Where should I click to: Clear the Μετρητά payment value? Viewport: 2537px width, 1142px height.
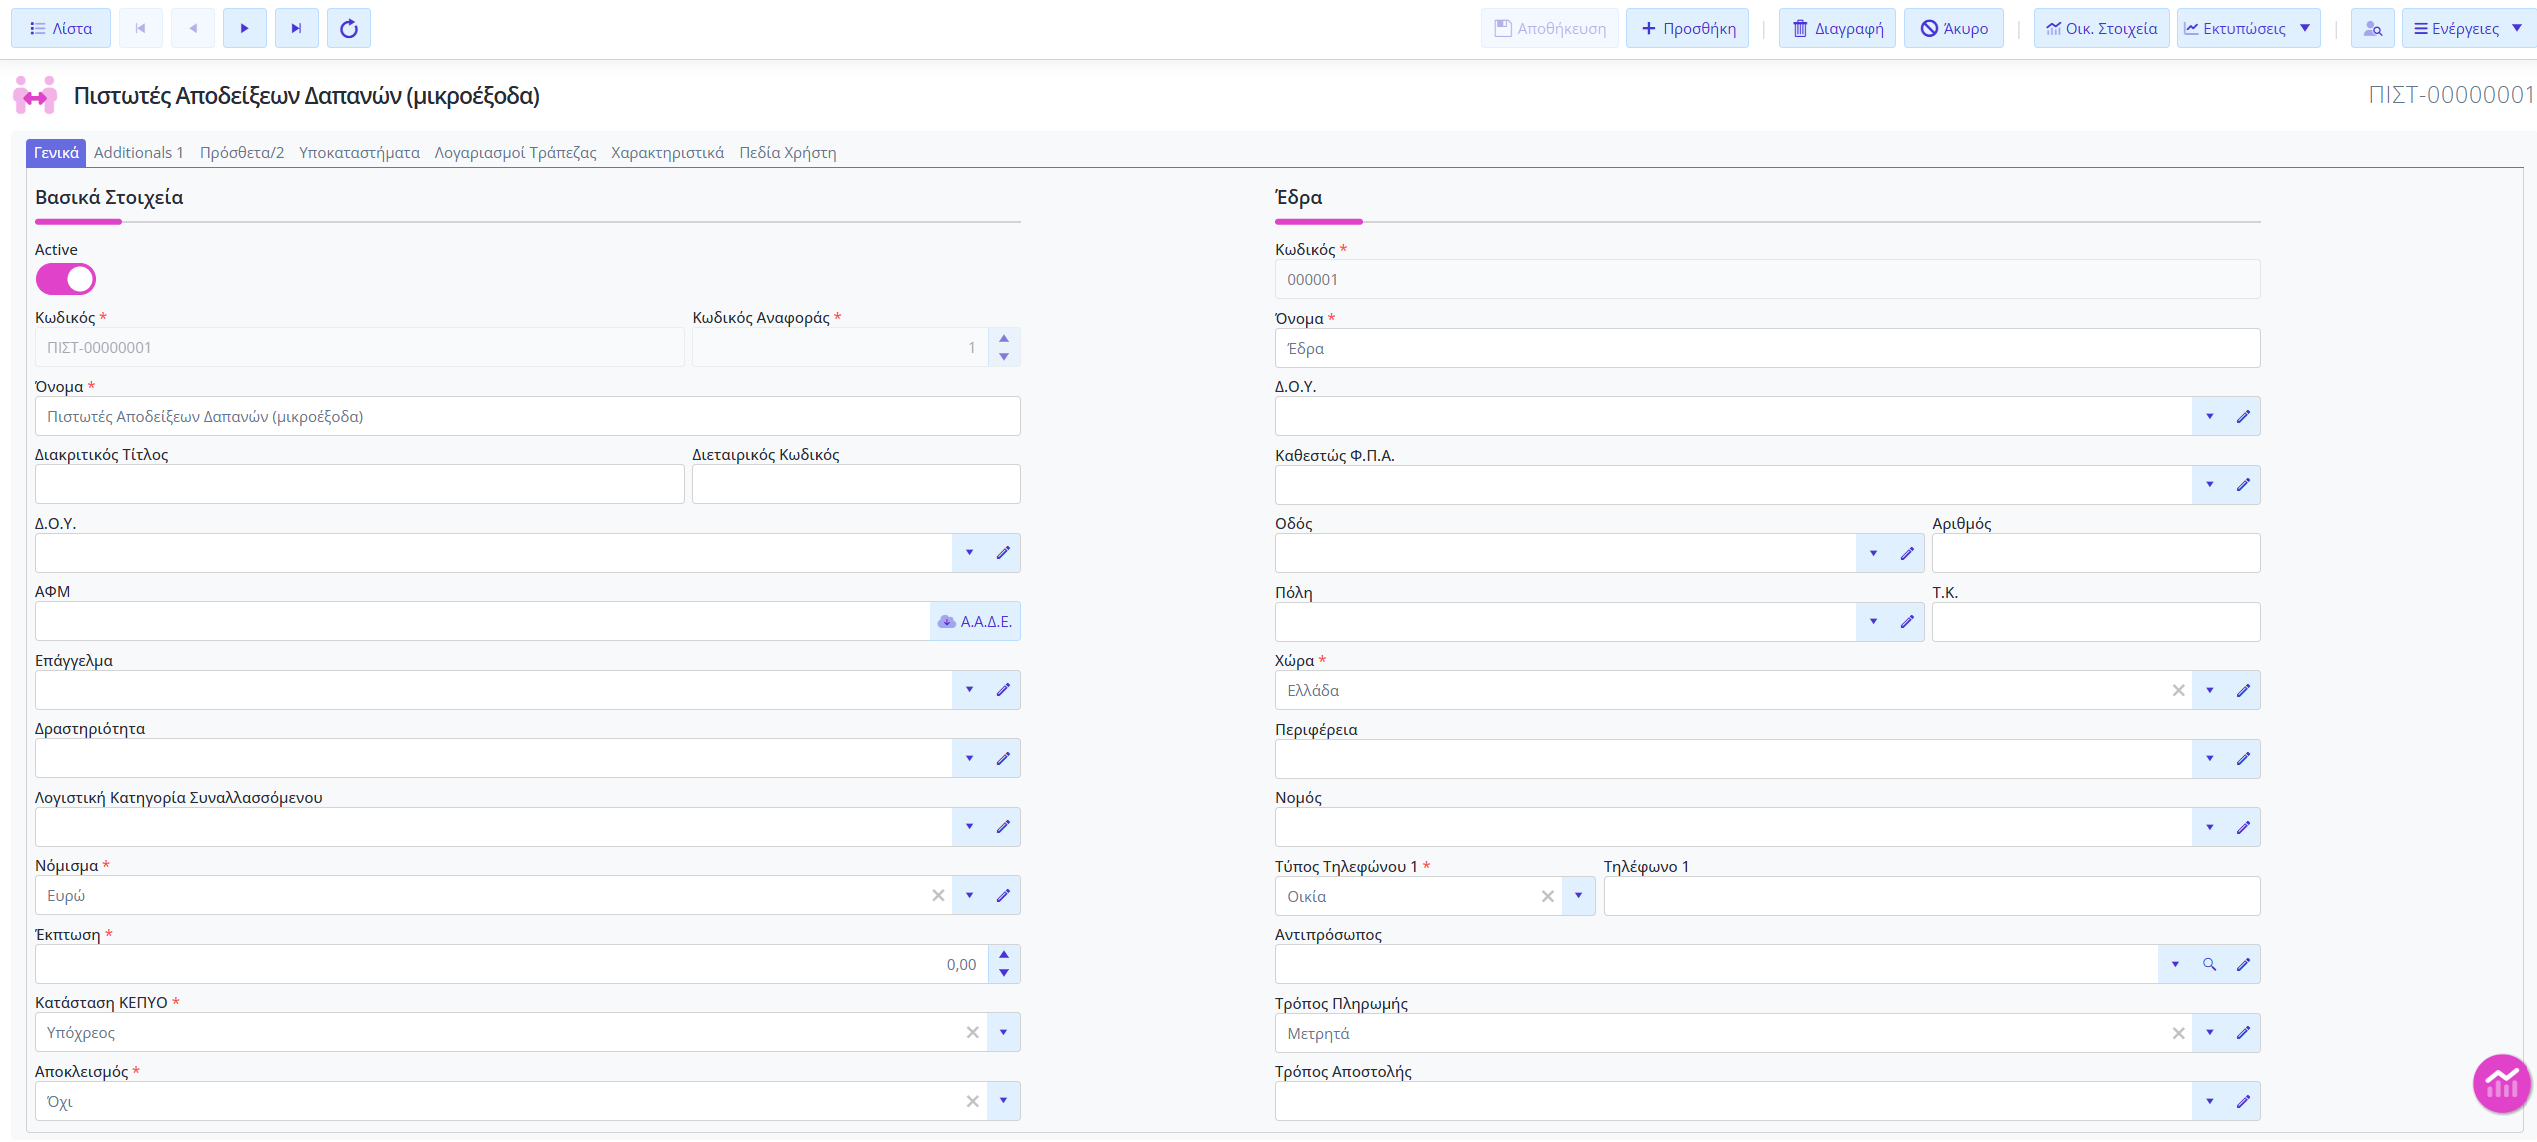pyautogui.click(x=2178, y=1033)
